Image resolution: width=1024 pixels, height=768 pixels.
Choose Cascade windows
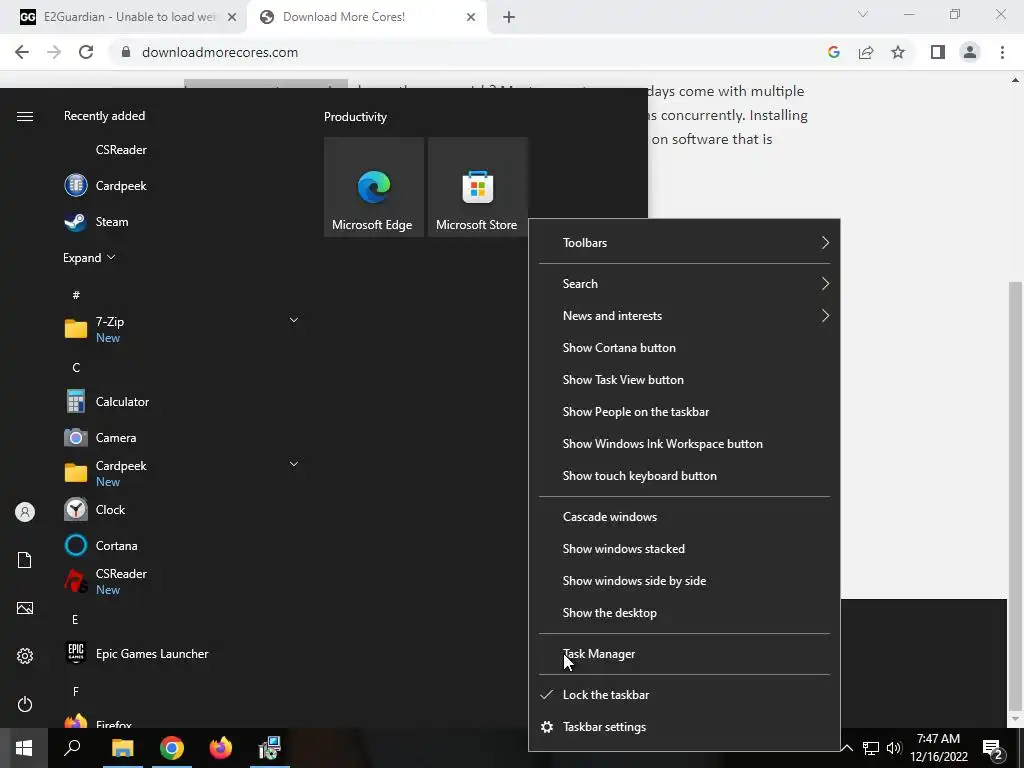684,517
